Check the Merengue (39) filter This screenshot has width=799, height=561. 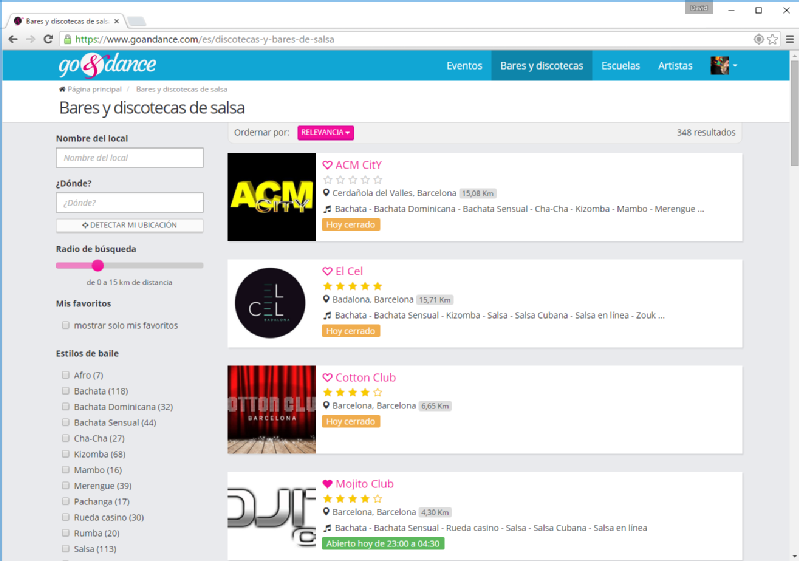click(x=66, y=486)
